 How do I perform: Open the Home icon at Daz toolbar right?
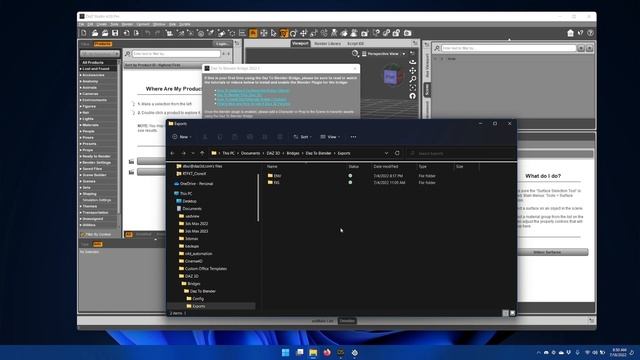pos(571,33)
